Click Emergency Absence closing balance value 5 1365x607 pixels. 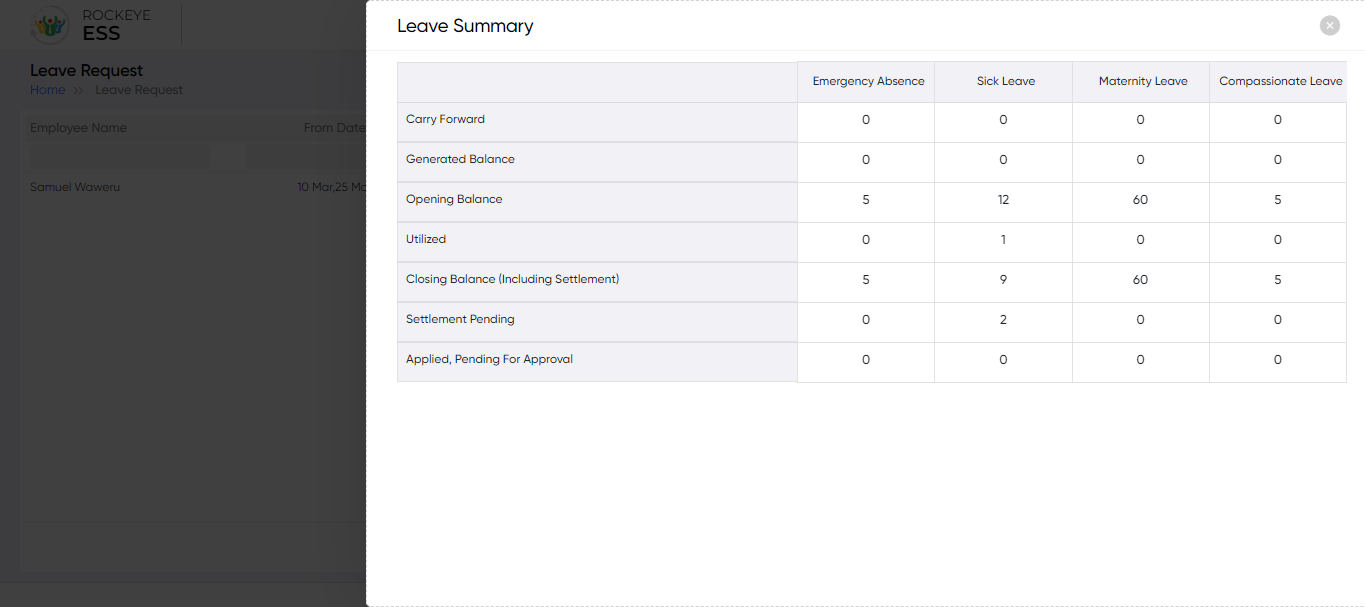tap(866, 280)
